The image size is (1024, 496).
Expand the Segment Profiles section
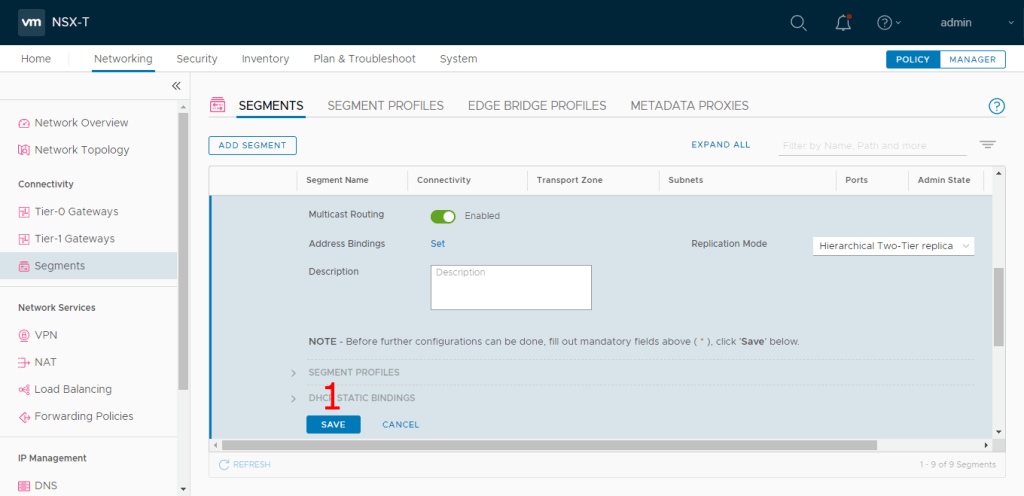(x=294, y=373)
